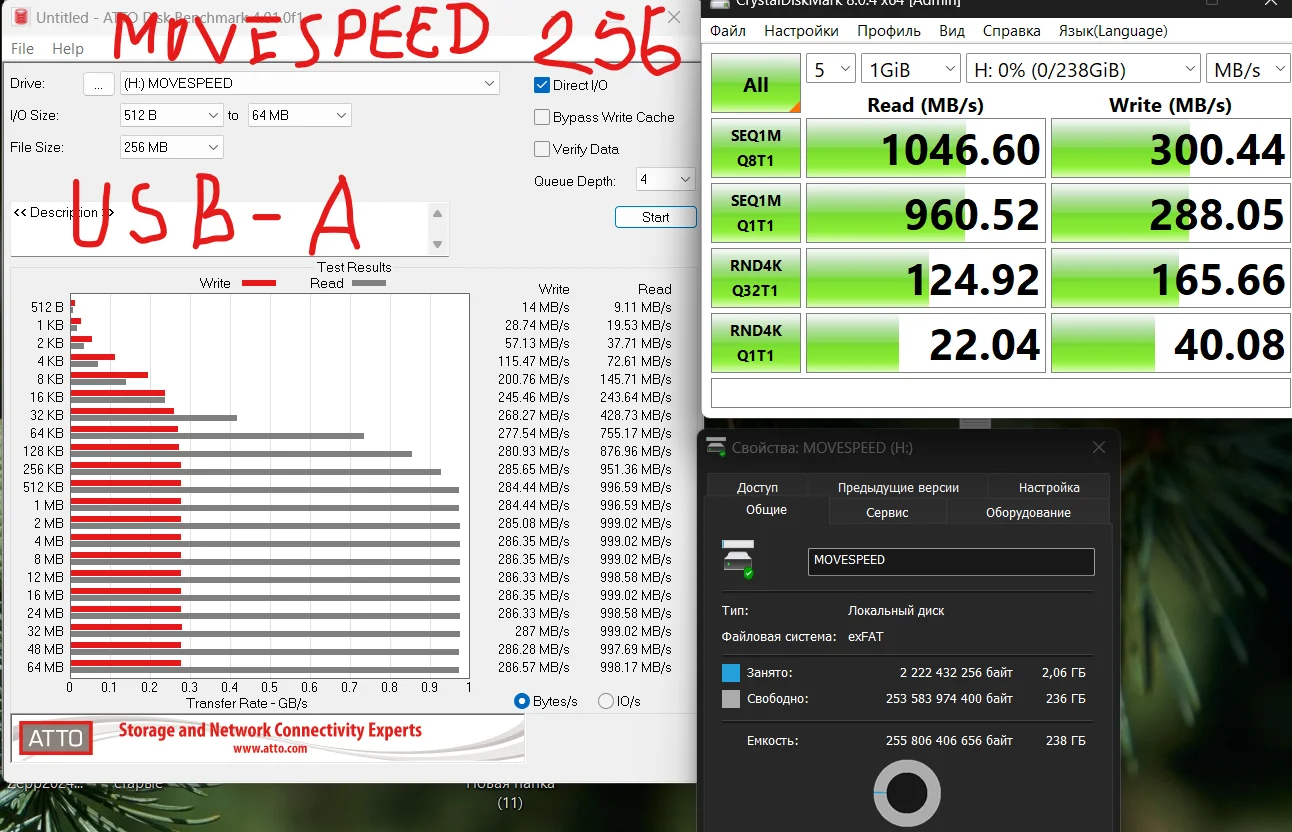Click the exFAT file system value
This screenshot has height=832, width=1292.
[x=866, y=636]
